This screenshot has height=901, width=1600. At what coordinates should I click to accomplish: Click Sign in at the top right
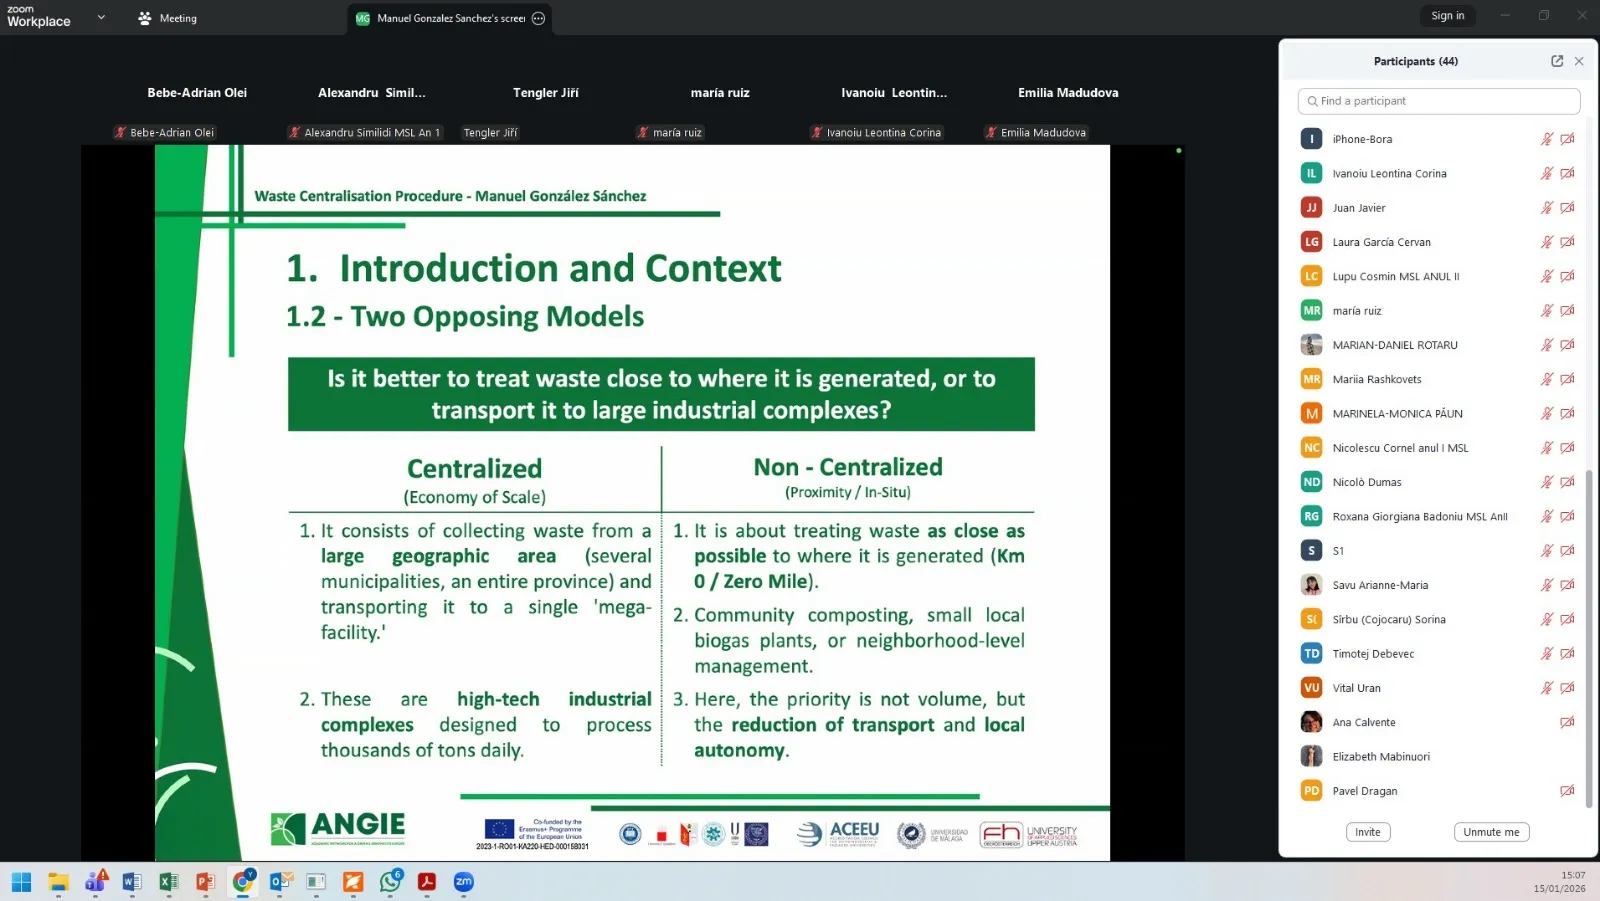(x=1447, y=16)
